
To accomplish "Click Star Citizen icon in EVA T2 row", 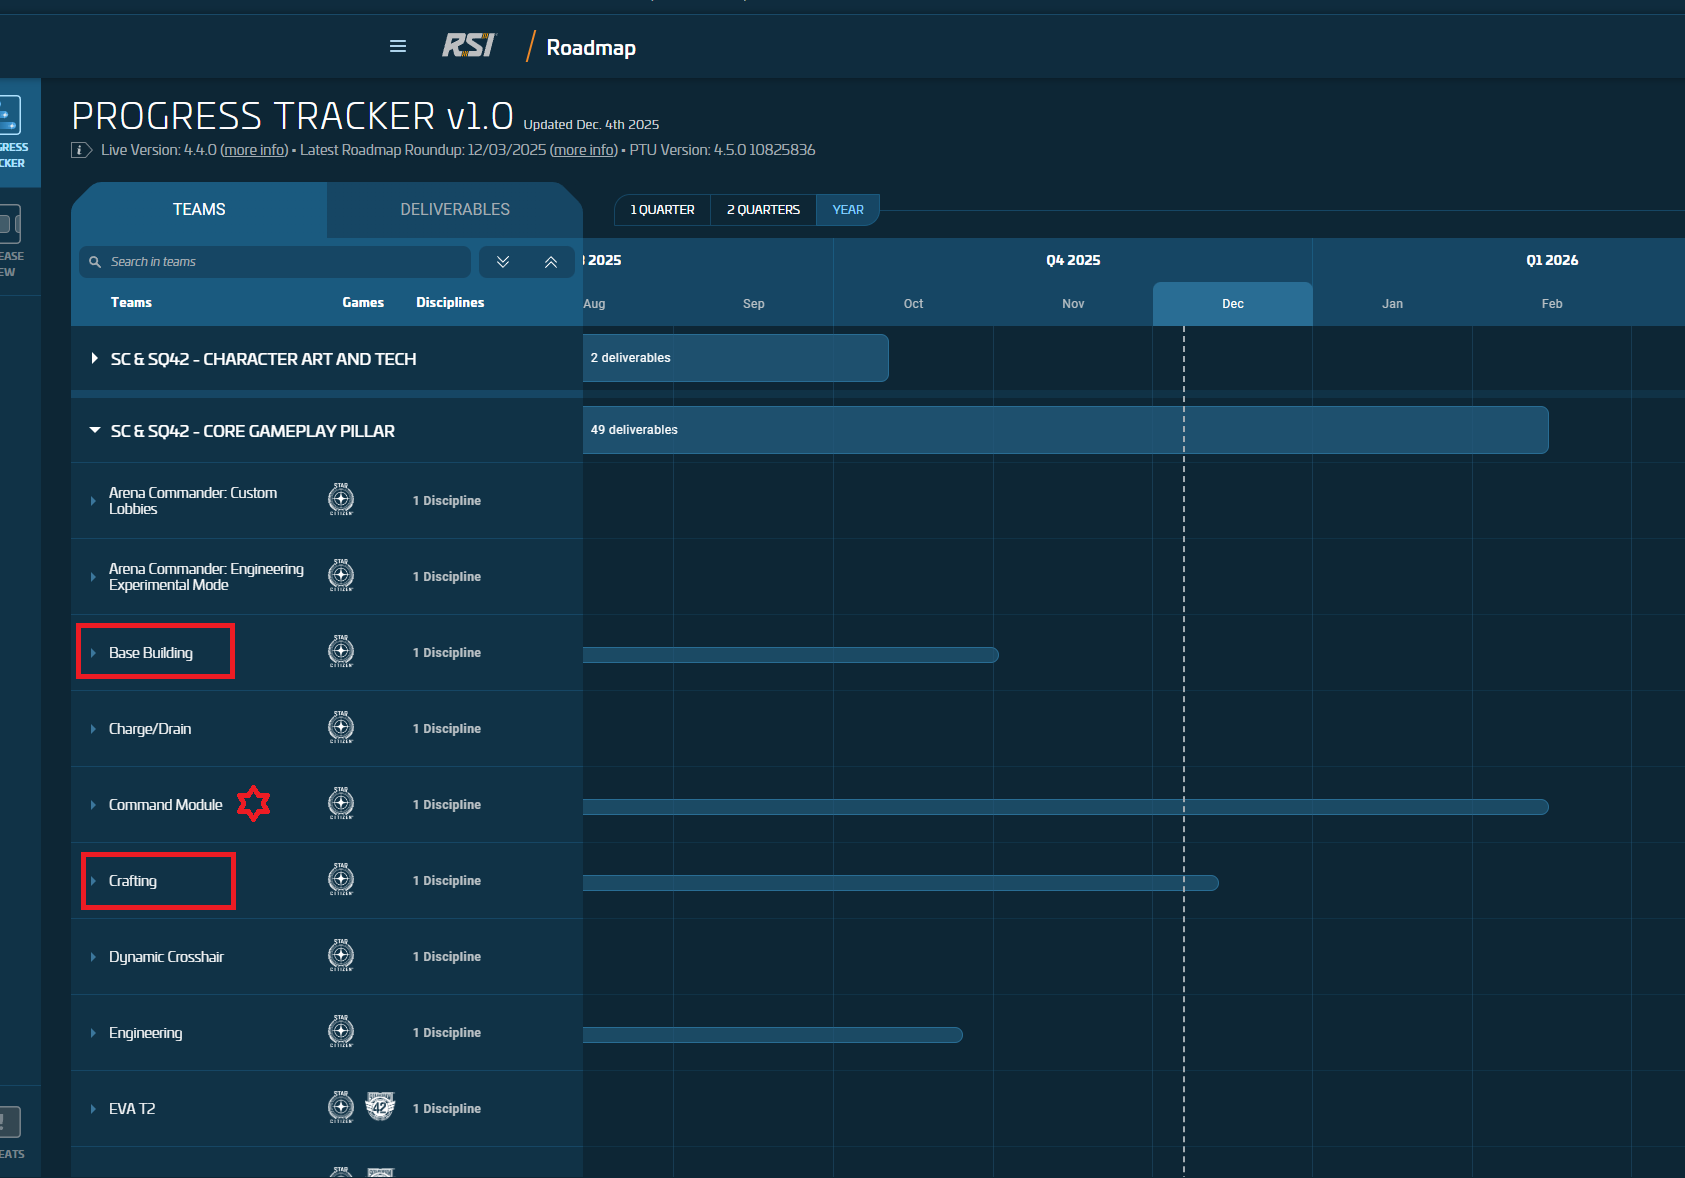I will coord(341,1107).
